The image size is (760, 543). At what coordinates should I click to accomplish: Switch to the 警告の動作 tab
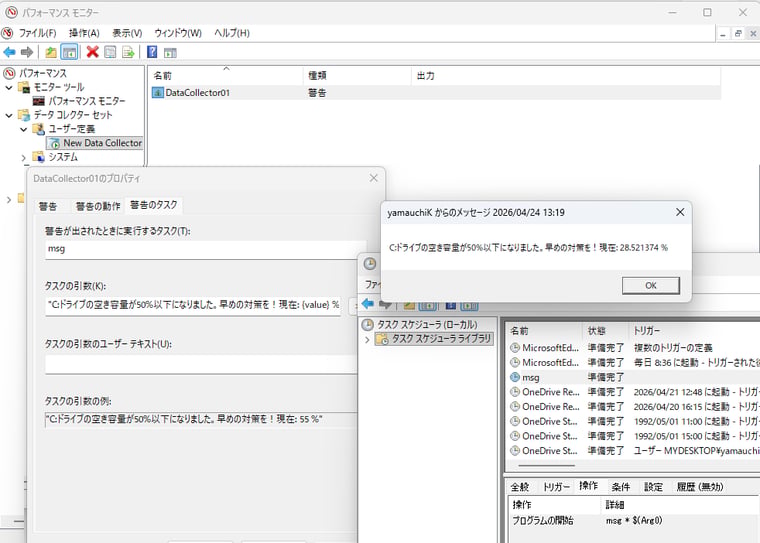point(98,207)
